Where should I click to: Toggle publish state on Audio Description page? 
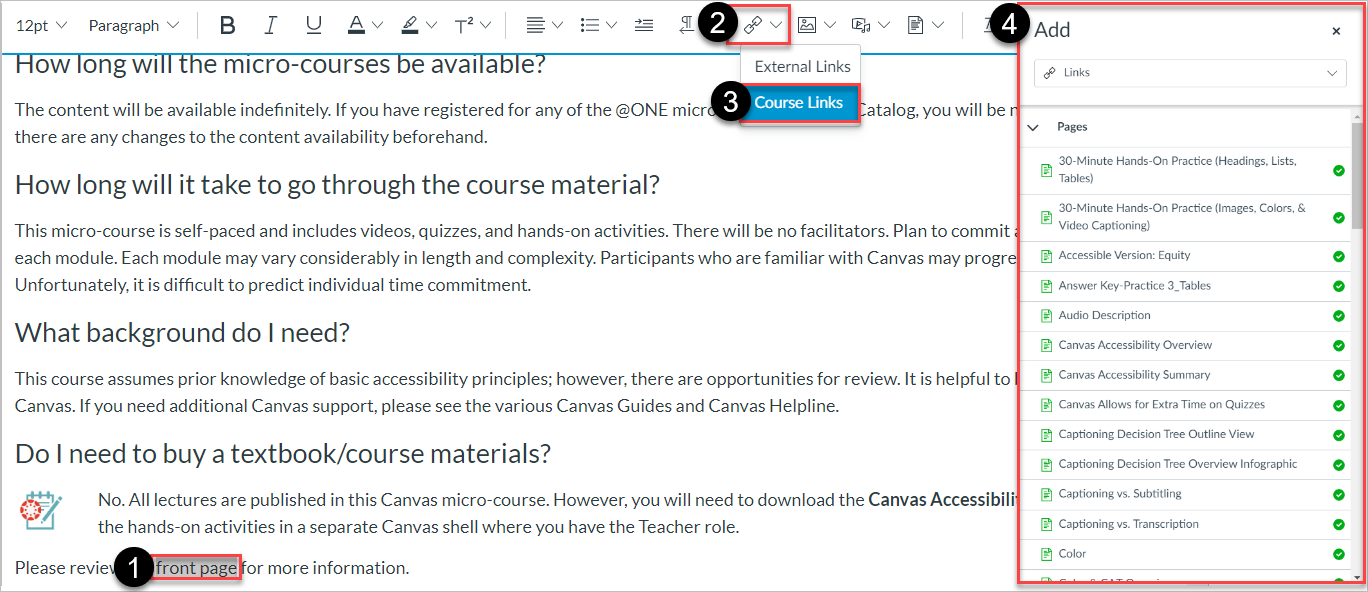click(x=1341, y=315)
